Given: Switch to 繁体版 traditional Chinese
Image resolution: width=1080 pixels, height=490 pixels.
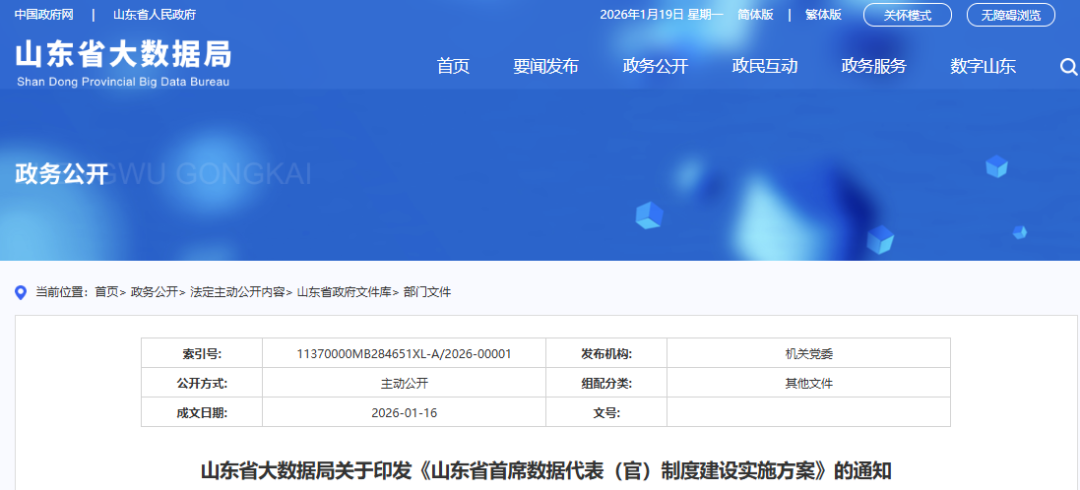Looking at the screenshot, I should pos(823,15).
